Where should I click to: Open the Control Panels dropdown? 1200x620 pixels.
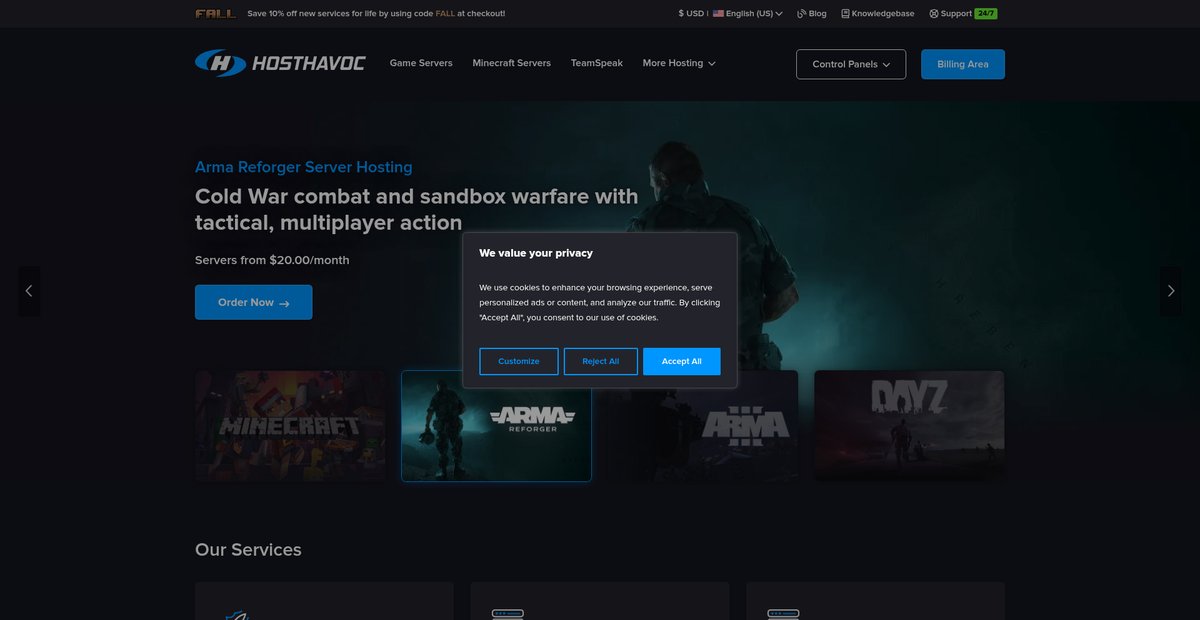click(851, 64)
